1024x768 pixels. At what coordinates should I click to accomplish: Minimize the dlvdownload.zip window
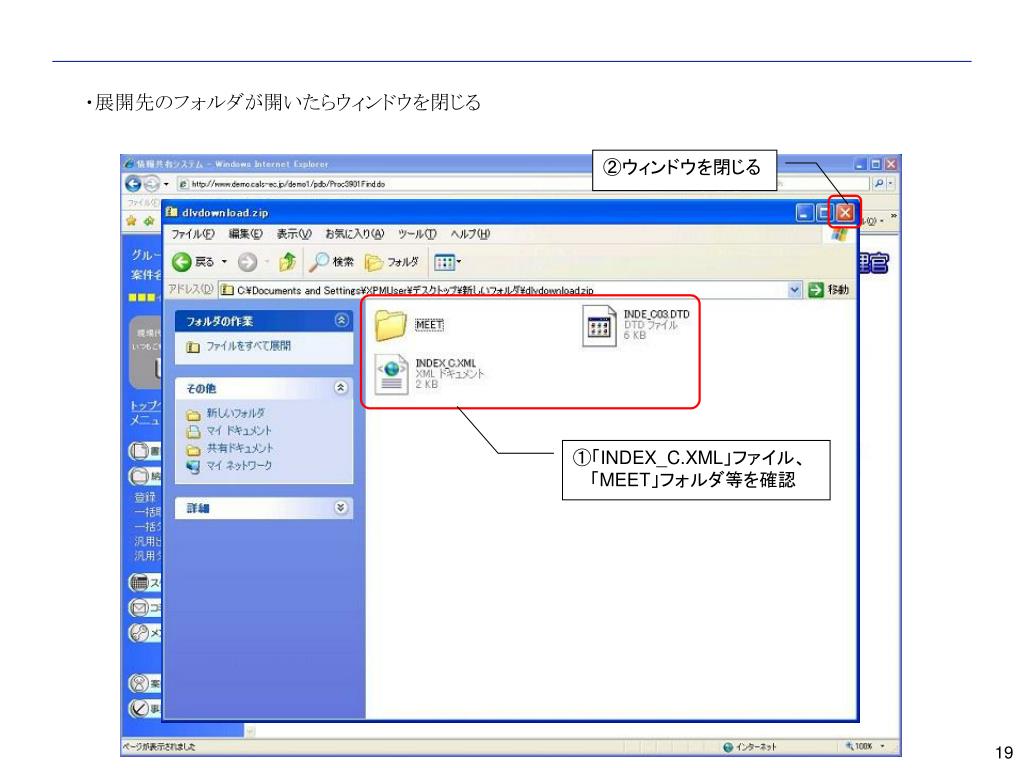(805, 212)
